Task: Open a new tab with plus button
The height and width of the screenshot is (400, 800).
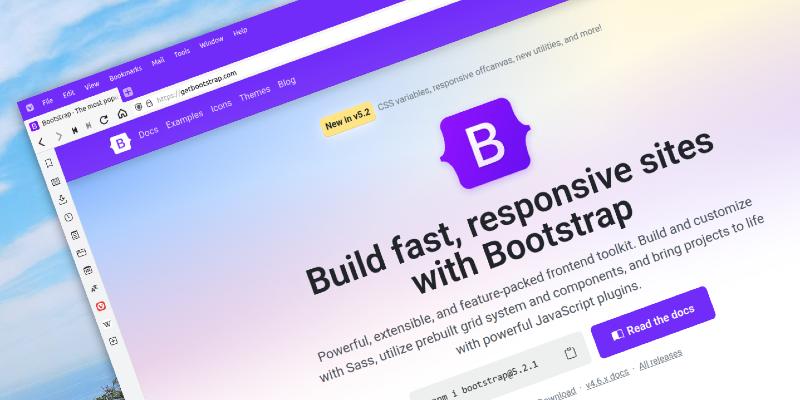Action: (x=128, y=92)
